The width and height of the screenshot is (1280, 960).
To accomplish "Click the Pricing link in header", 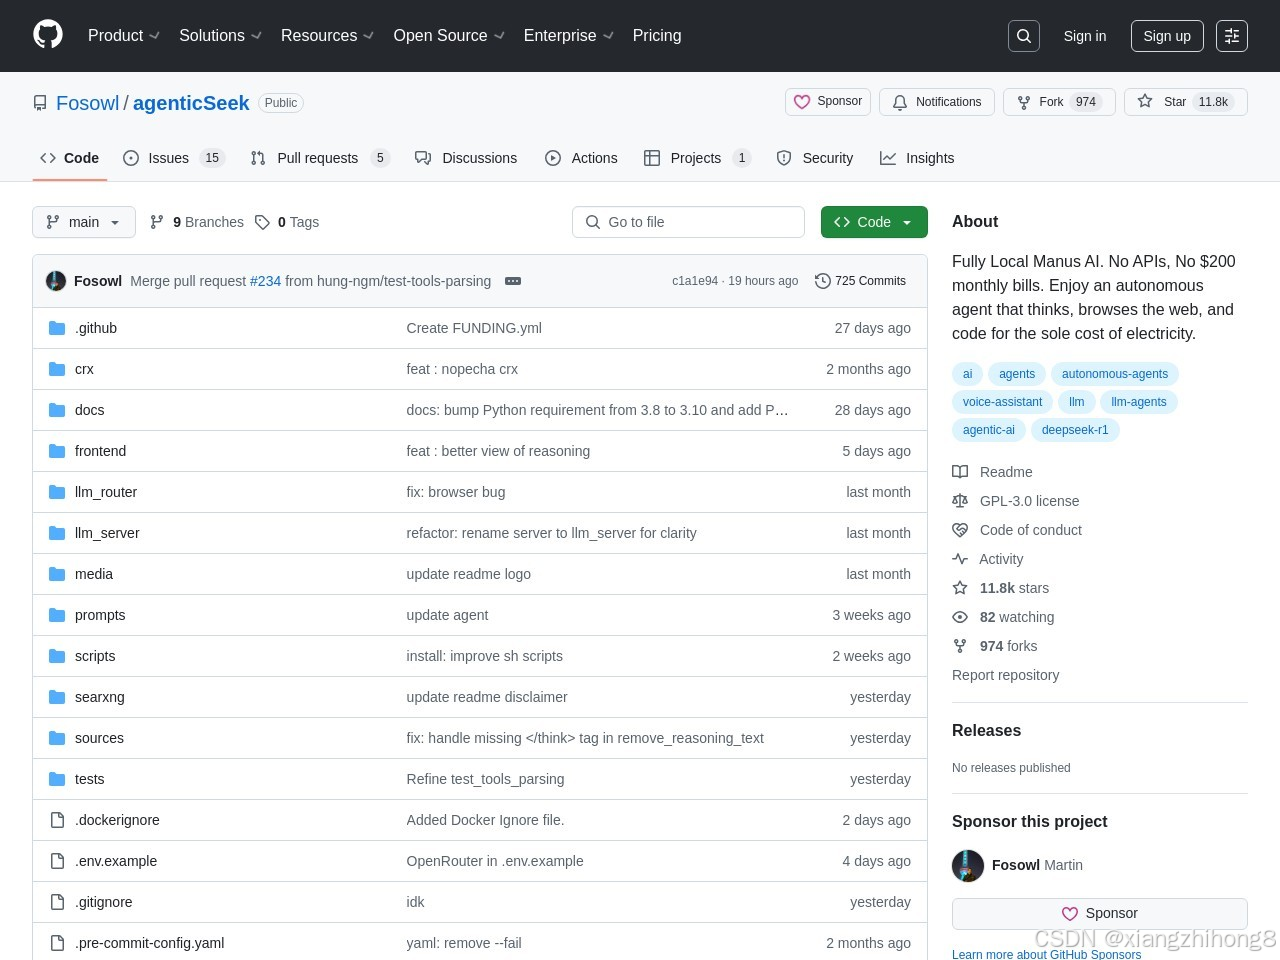I will point(657,35).
